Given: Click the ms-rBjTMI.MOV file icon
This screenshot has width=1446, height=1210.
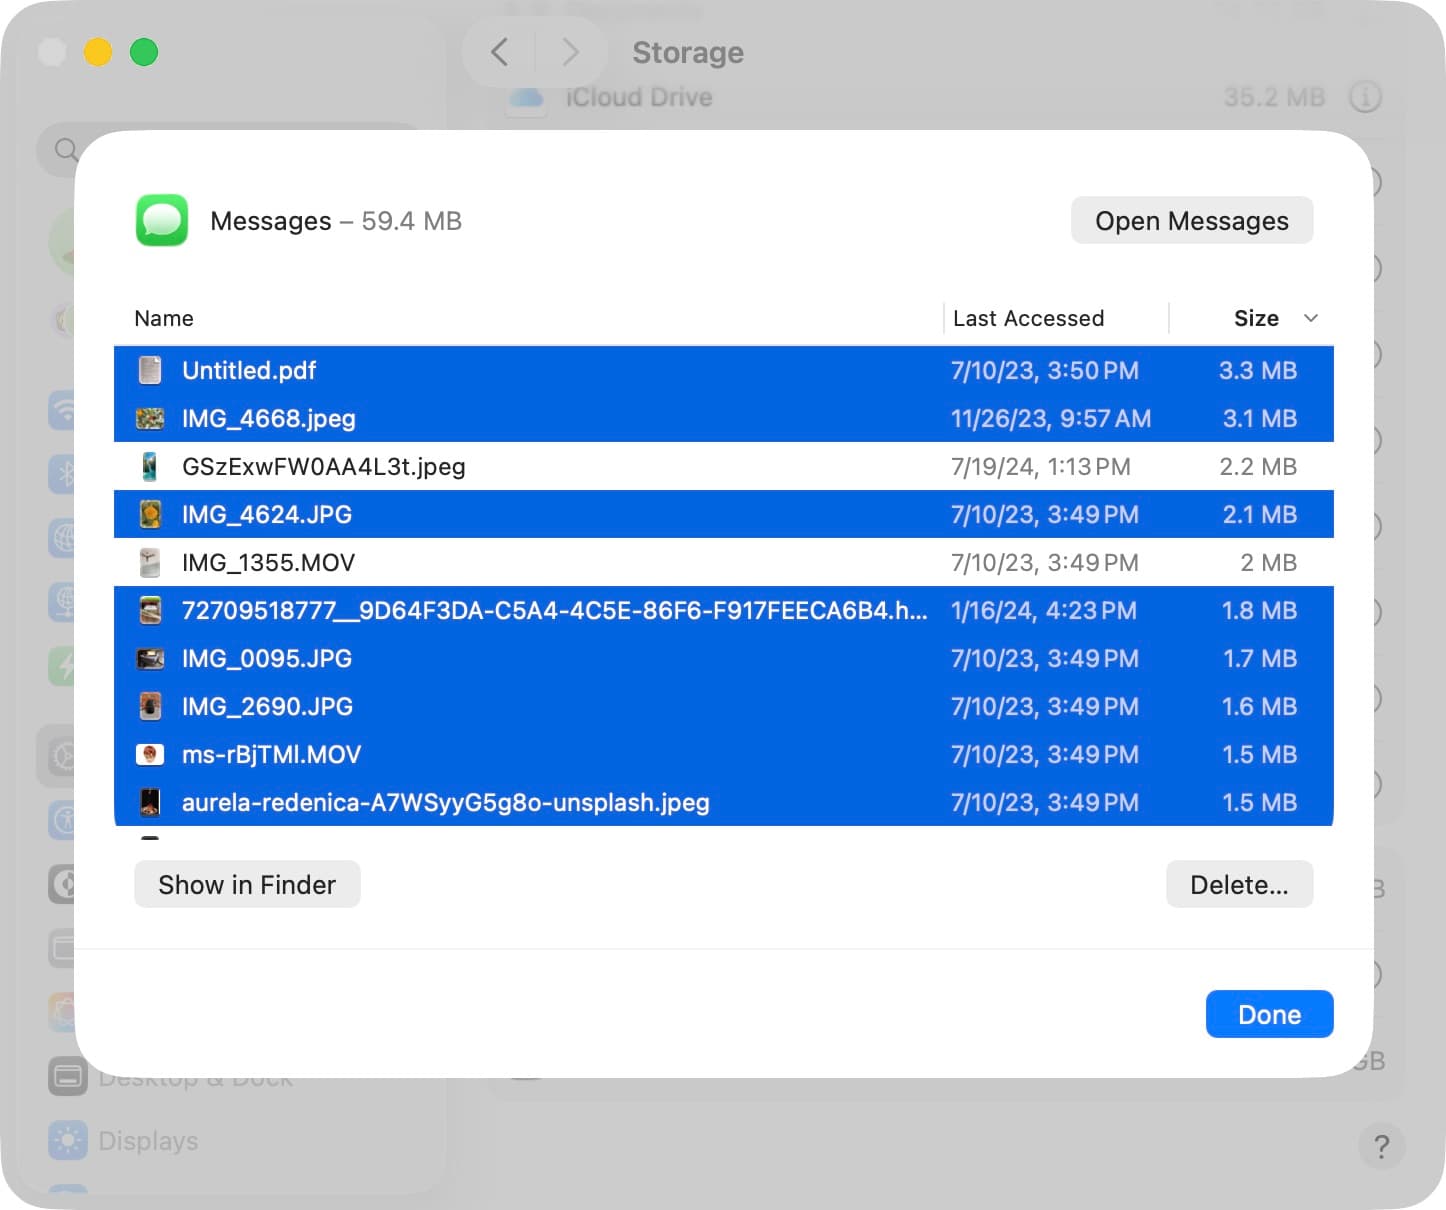Looking at the screenshot, I should click(x=150, y=755).
